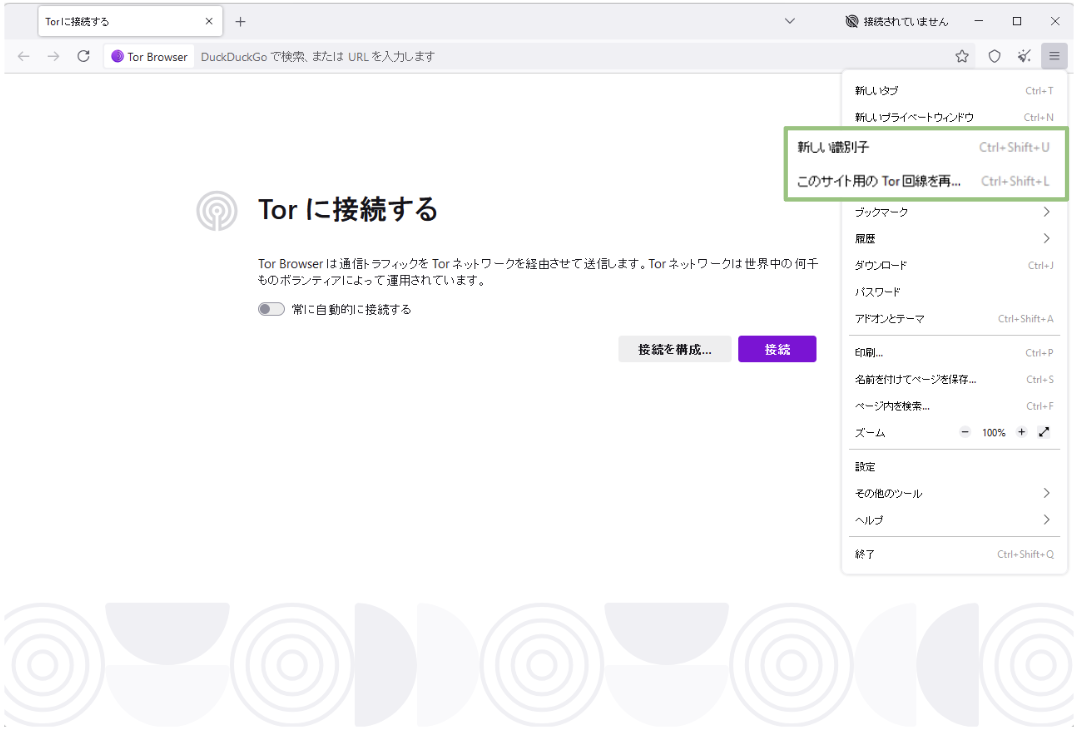Click the 接続を構成 button
Screen dimensions: 1080x732
675,349
